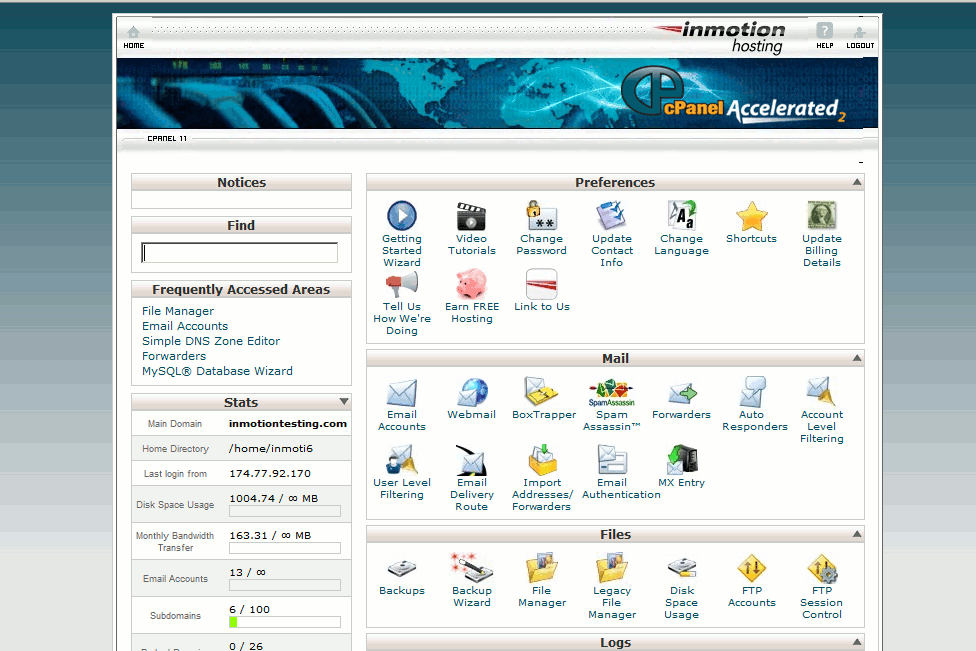Image resolution: width=976 pixels, height=651 pixels.
Task: Click the Home button in top bar
Action: (x=133, y=38)
